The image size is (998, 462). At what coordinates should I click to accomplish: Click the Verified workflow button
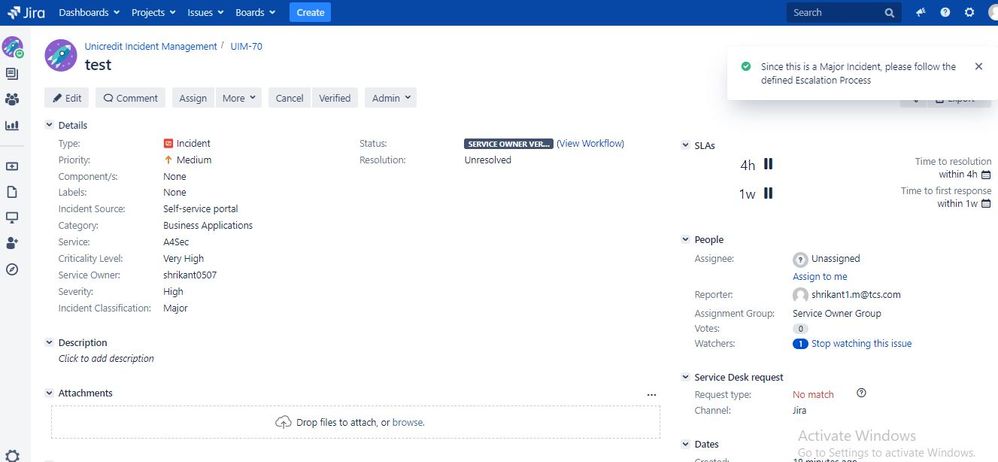(x=335, y=98)
